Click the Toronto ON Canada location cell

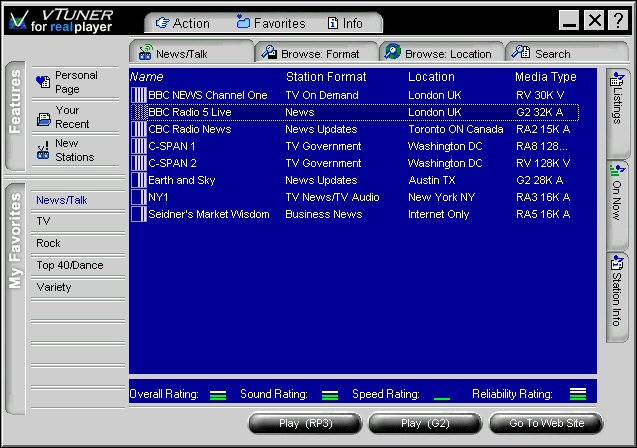(455, 129)
